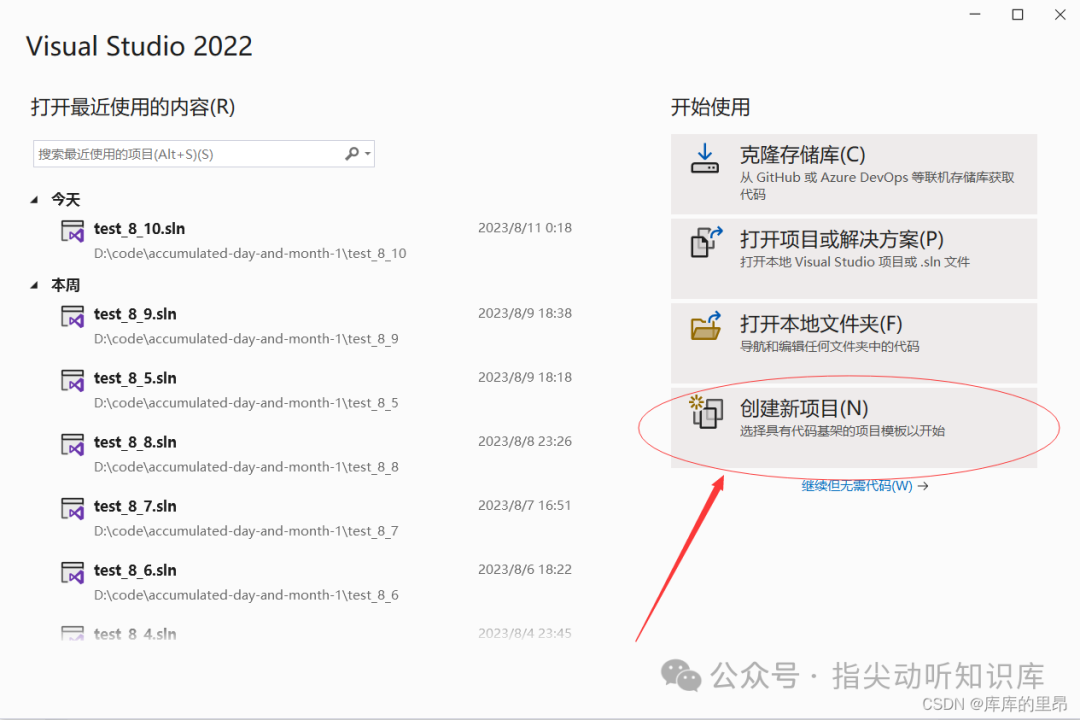This screenshot has height=720, width=1080.
Task: Click the open project or solution icon
Action: (706, 242)
